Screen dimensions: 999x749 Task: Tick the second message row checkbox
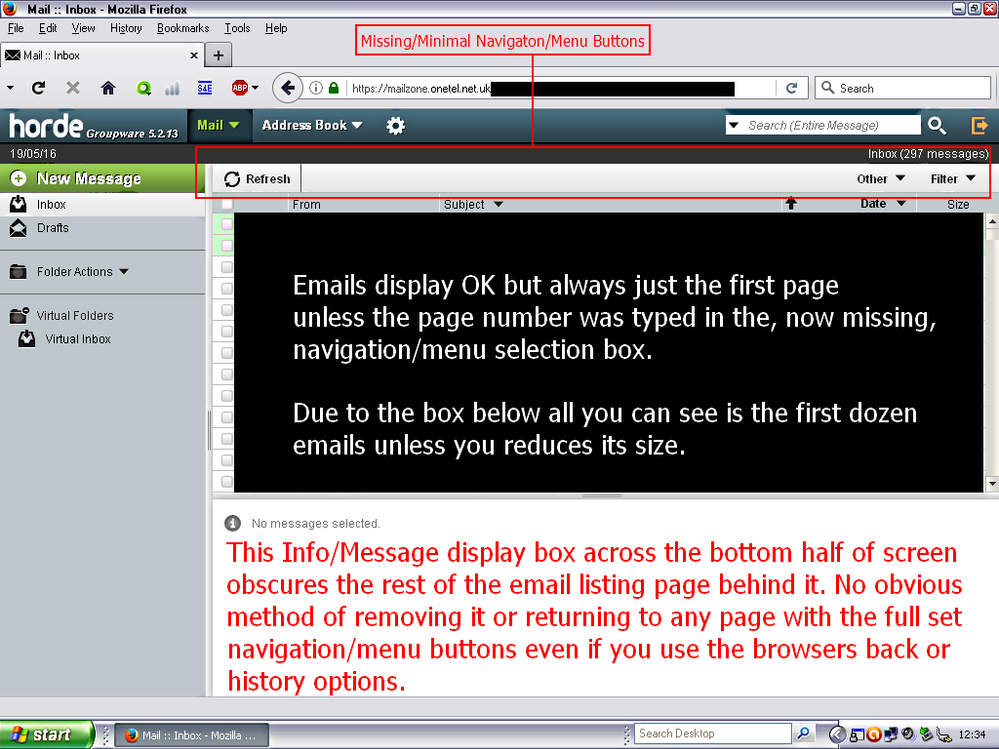(x=227, y=245)
